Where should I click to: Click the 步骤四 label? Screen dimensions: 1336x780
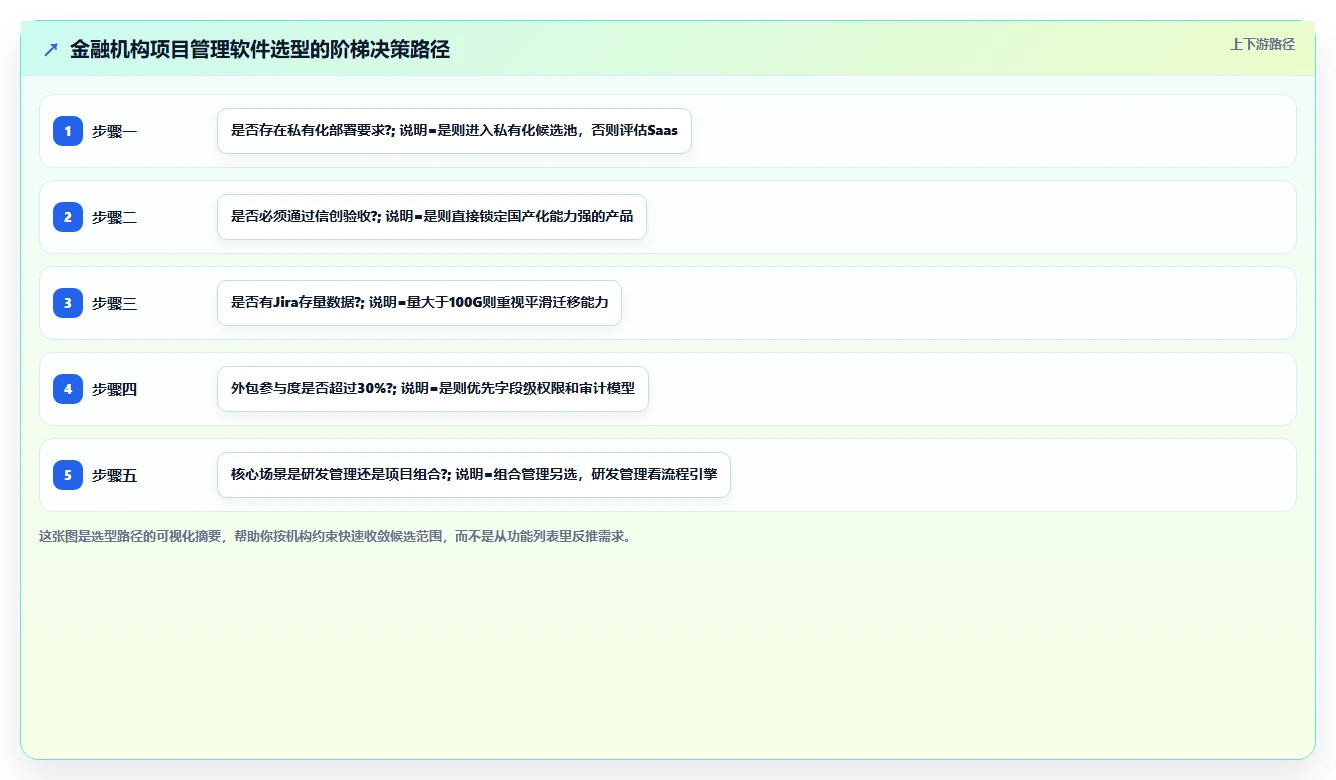click(x=114, y=389)
